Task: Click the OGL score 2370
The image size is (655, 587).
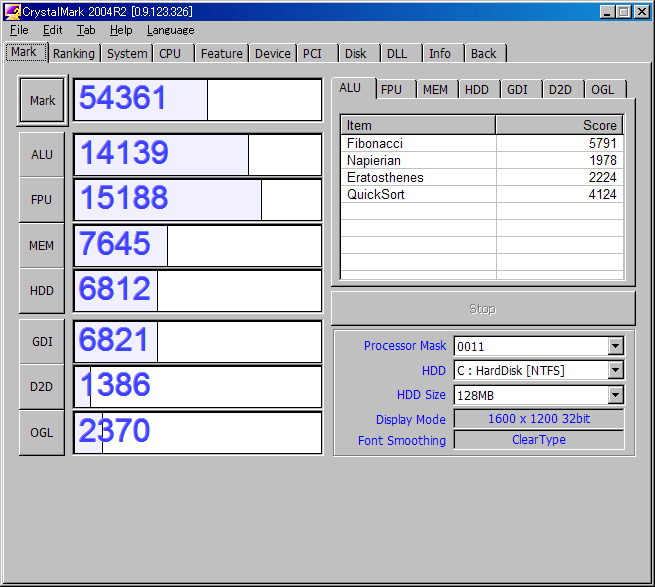Action: [x=114, y=431]
